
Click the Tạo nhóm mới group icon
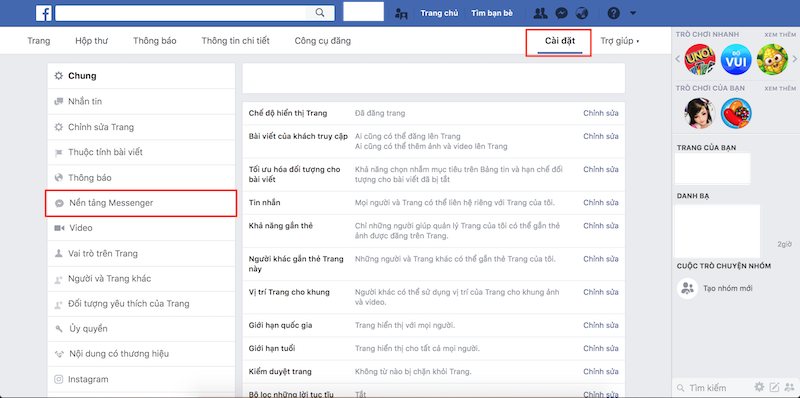(x=687, y=288)
